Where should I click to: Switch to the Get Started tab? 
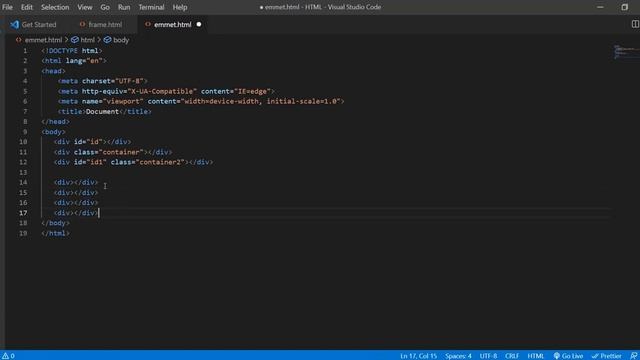click(33, 24)
